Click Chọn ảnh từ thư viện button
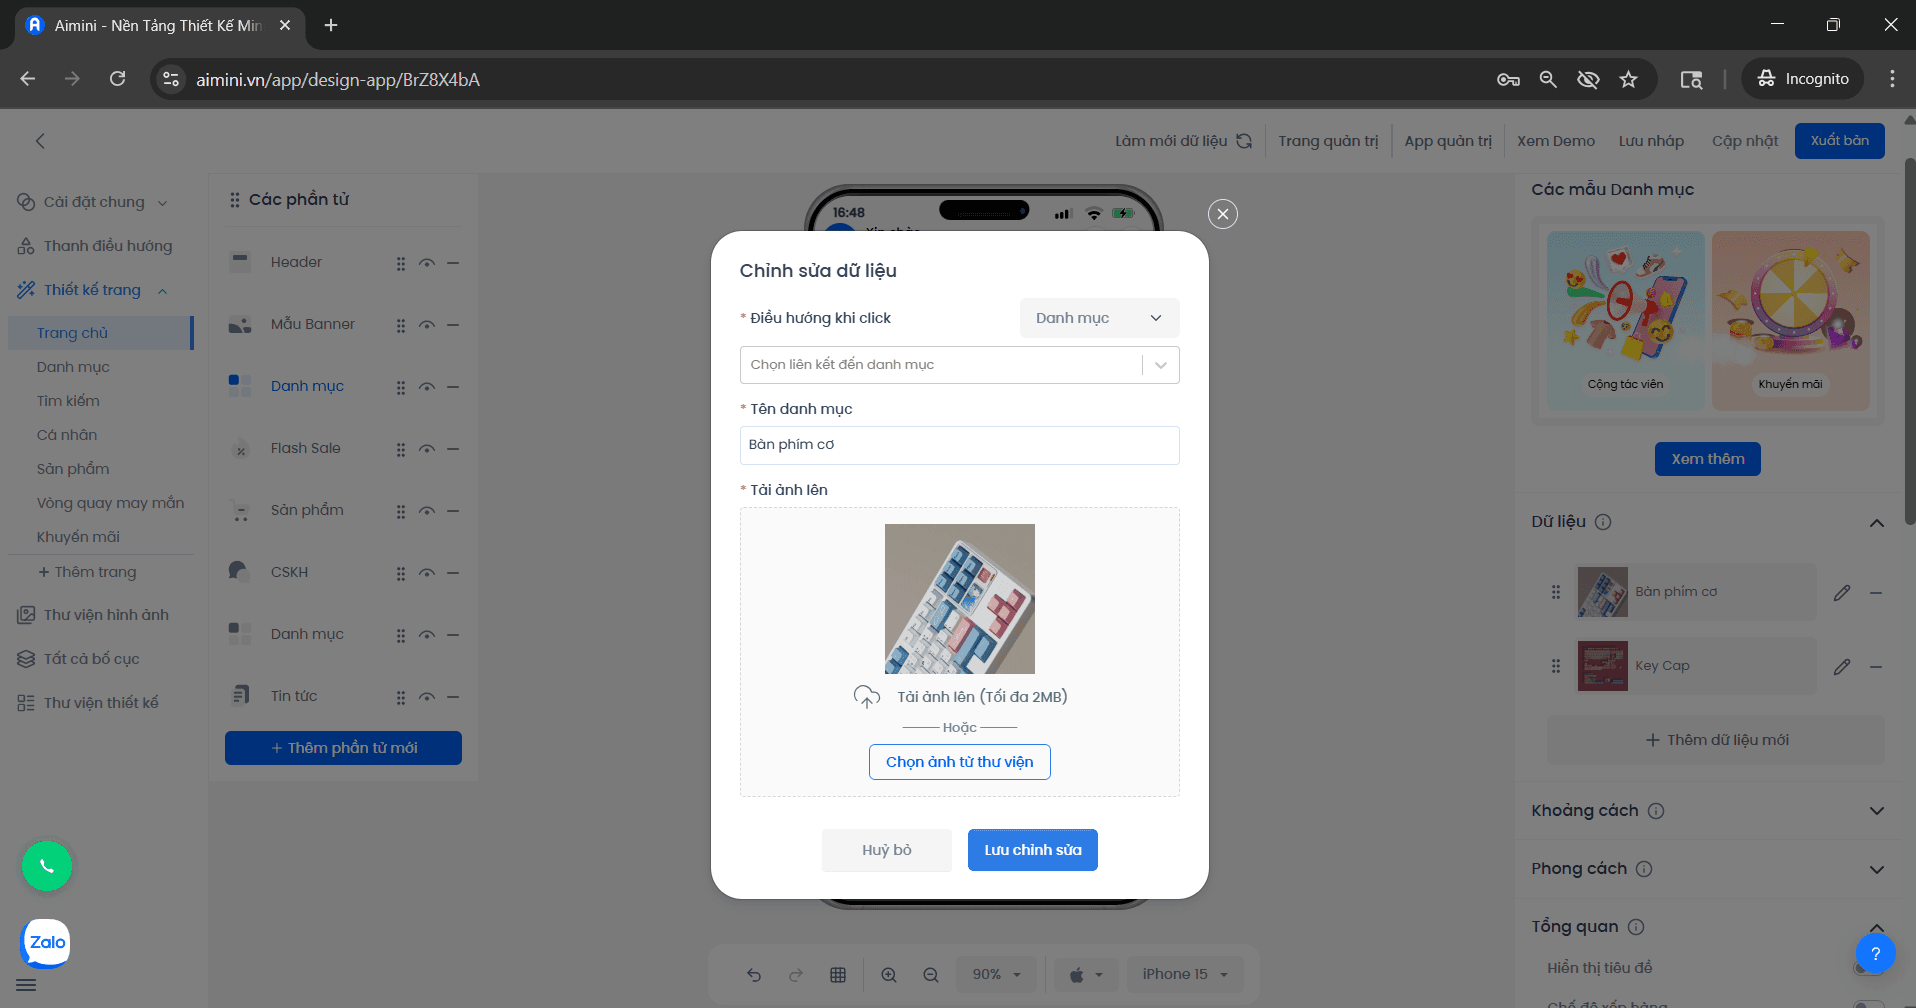The image size is (1916, 1008). (959, 762)
